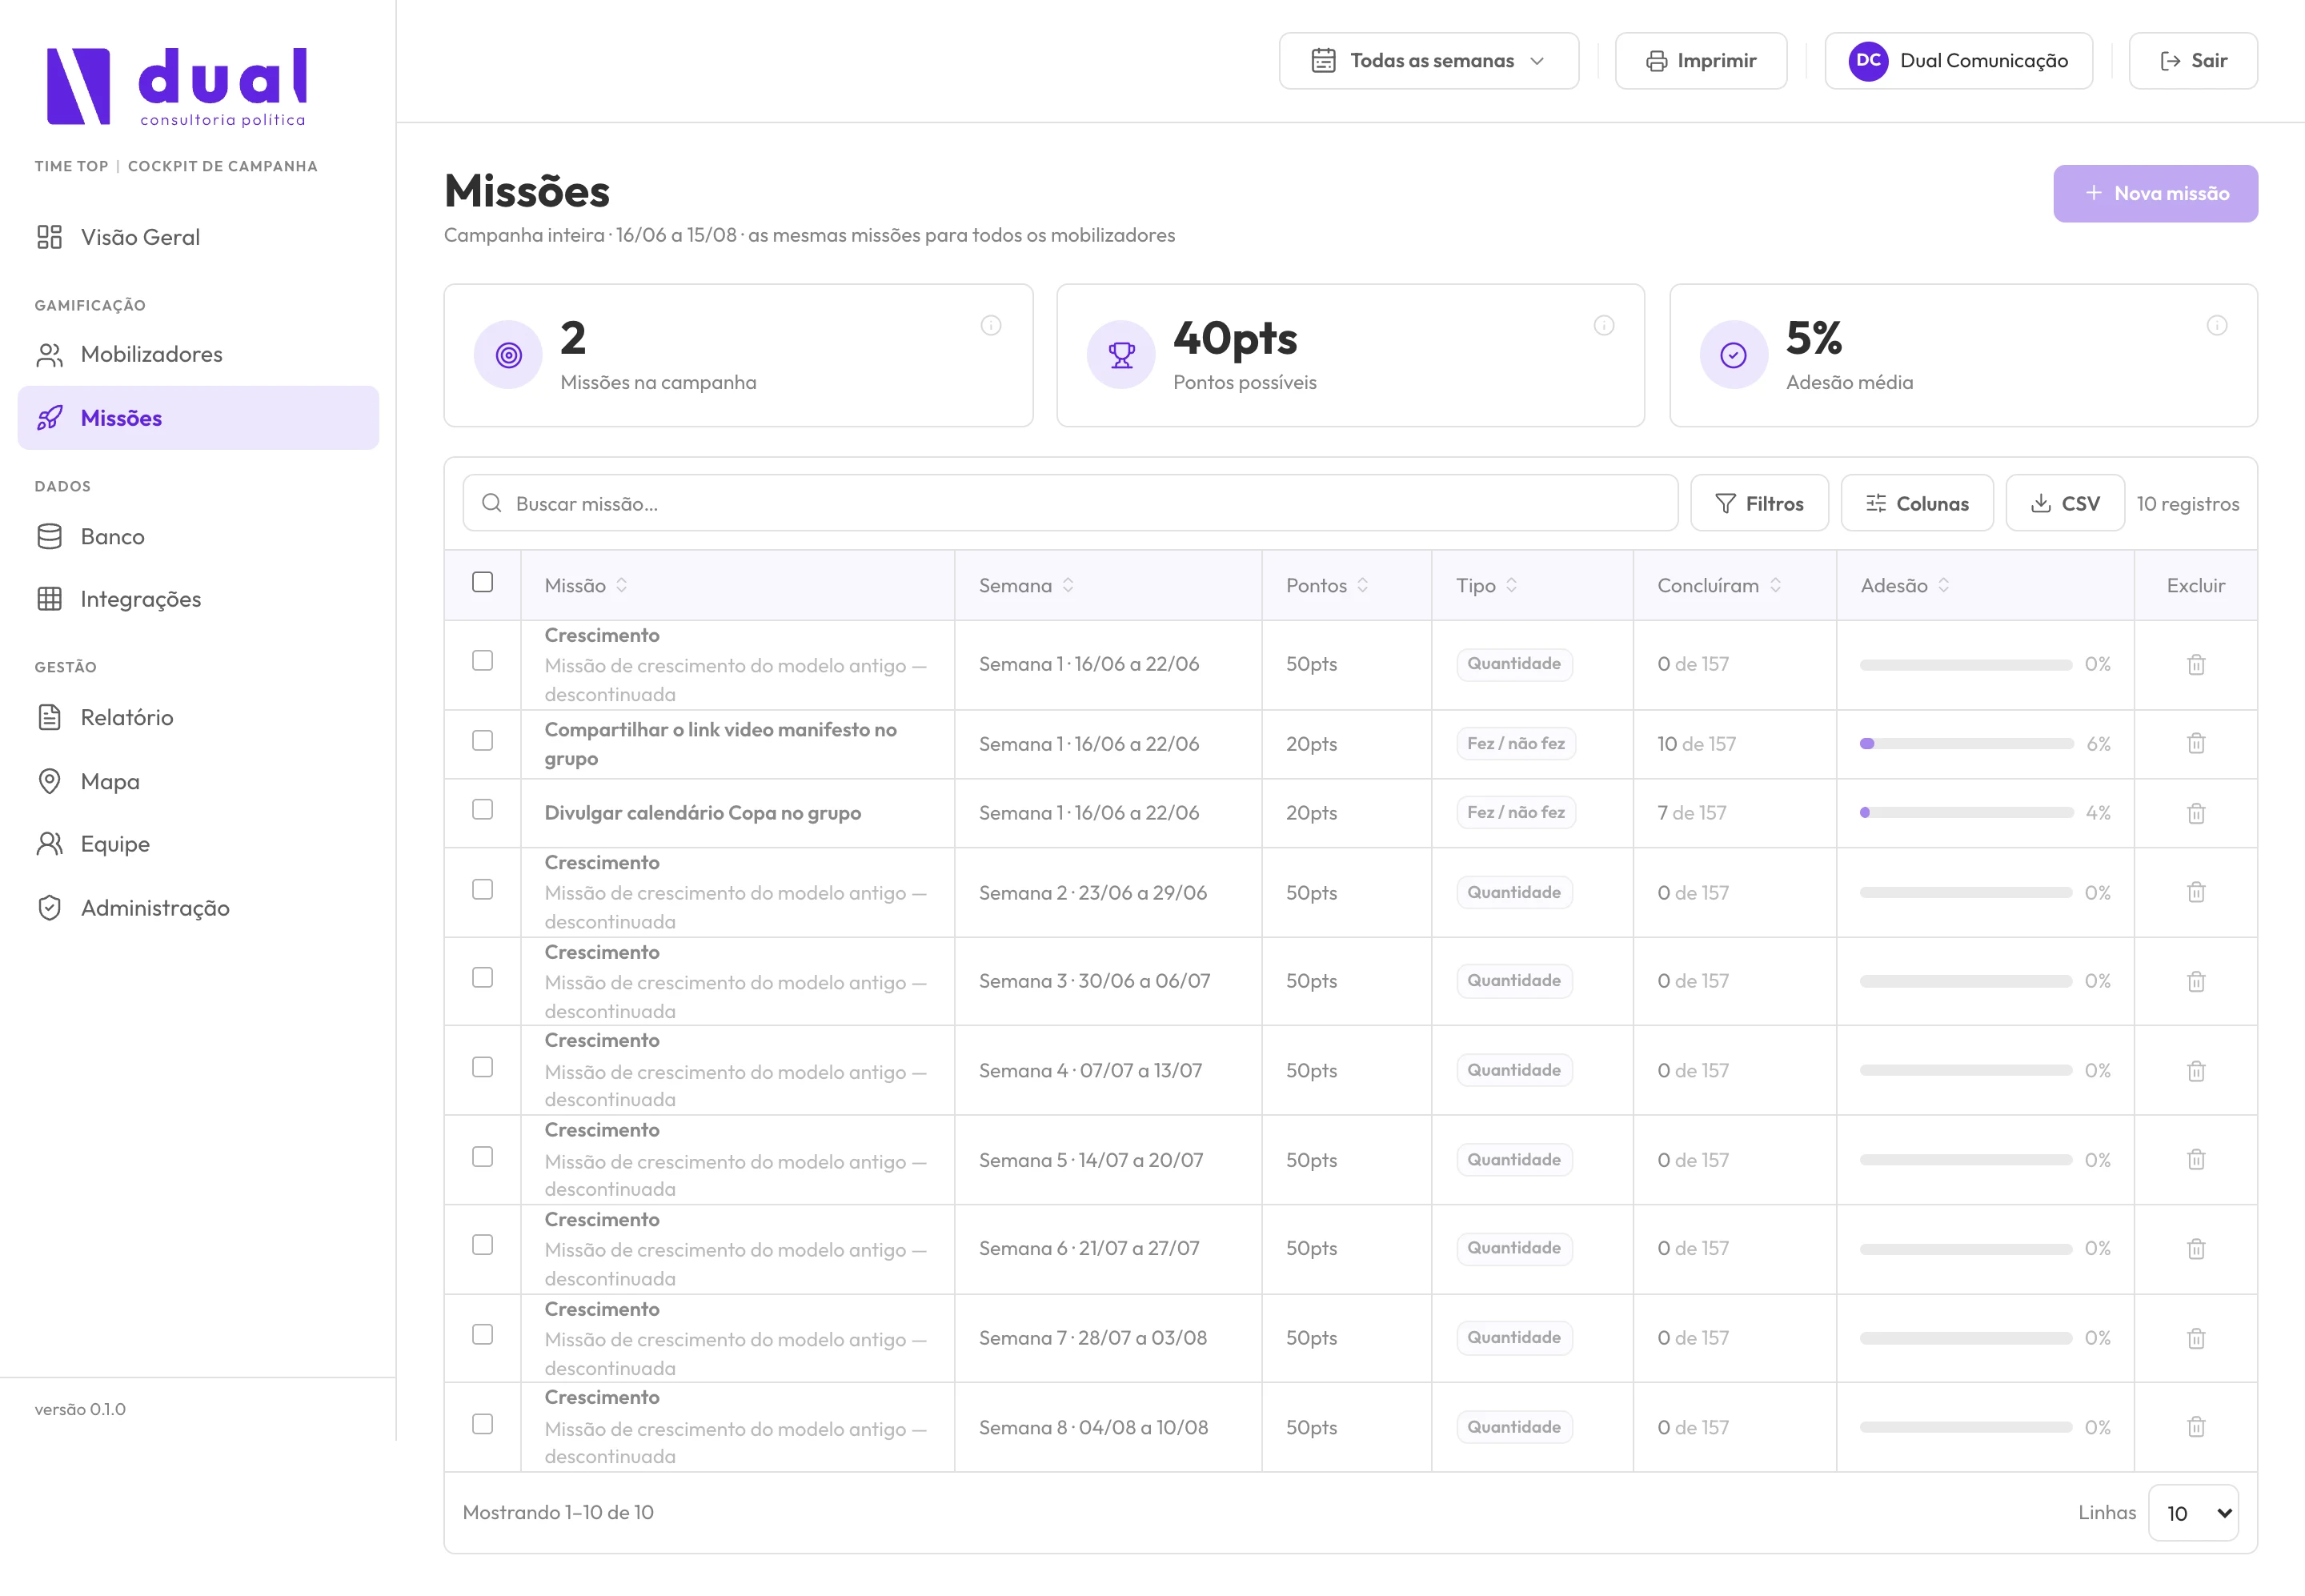Click the DC avatar badge

pos(1868,61)
